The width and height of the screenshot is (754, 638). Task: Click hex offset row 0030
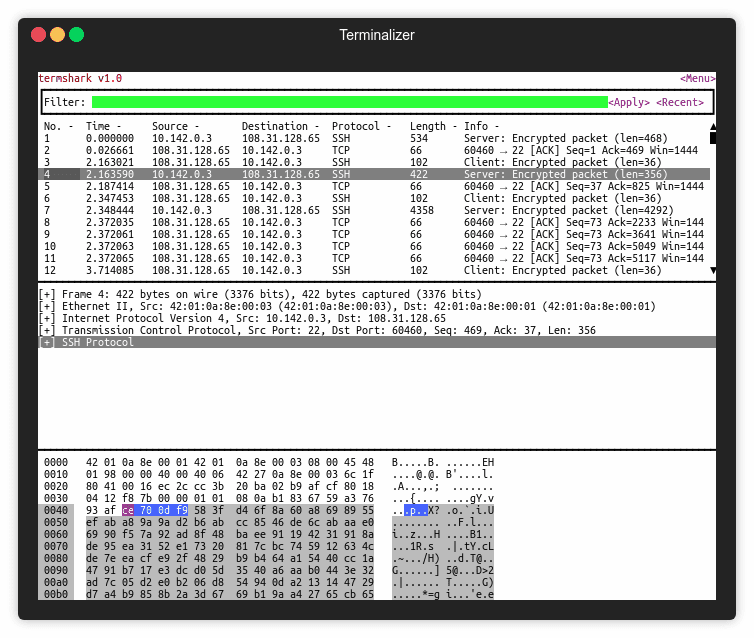(56, 499)
